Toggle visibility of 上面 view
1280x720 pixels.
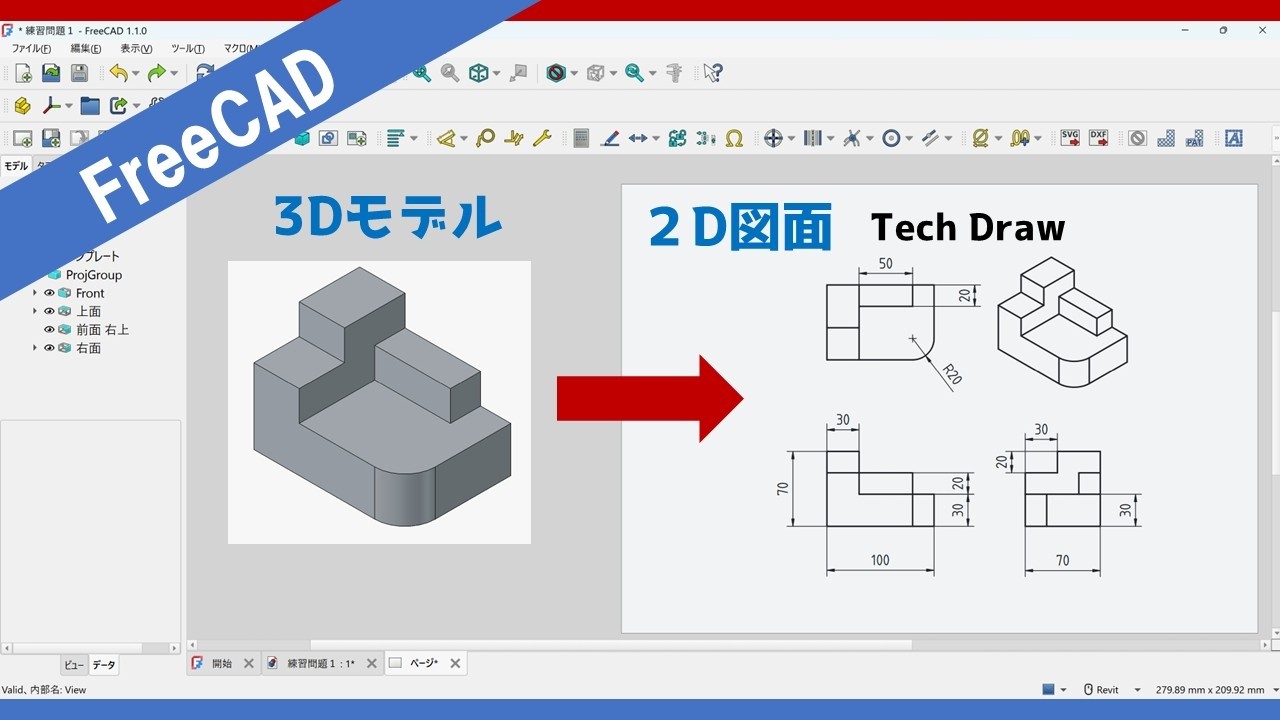49,311
